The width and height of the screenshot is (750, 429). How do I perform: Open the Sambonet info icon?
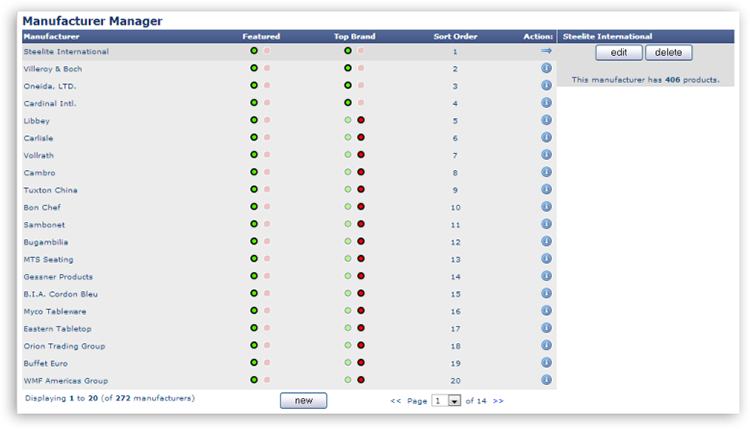546,224
